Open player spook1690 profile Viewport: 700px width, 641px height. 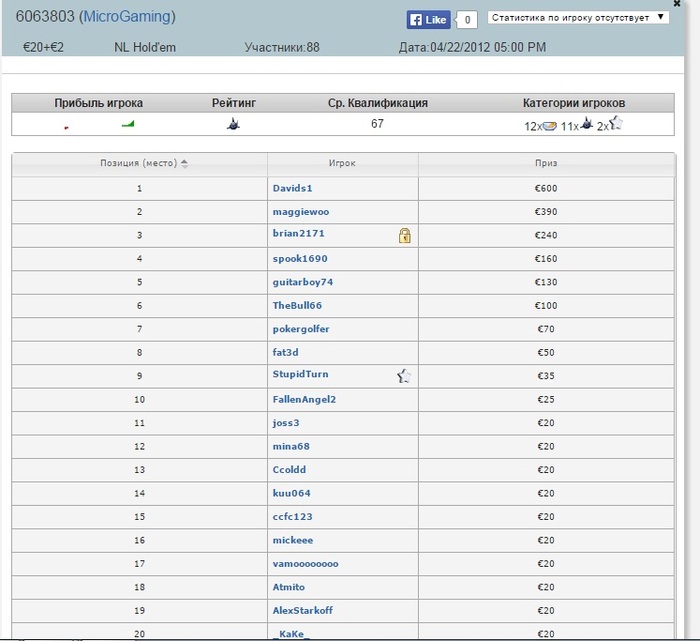(300, 259)
